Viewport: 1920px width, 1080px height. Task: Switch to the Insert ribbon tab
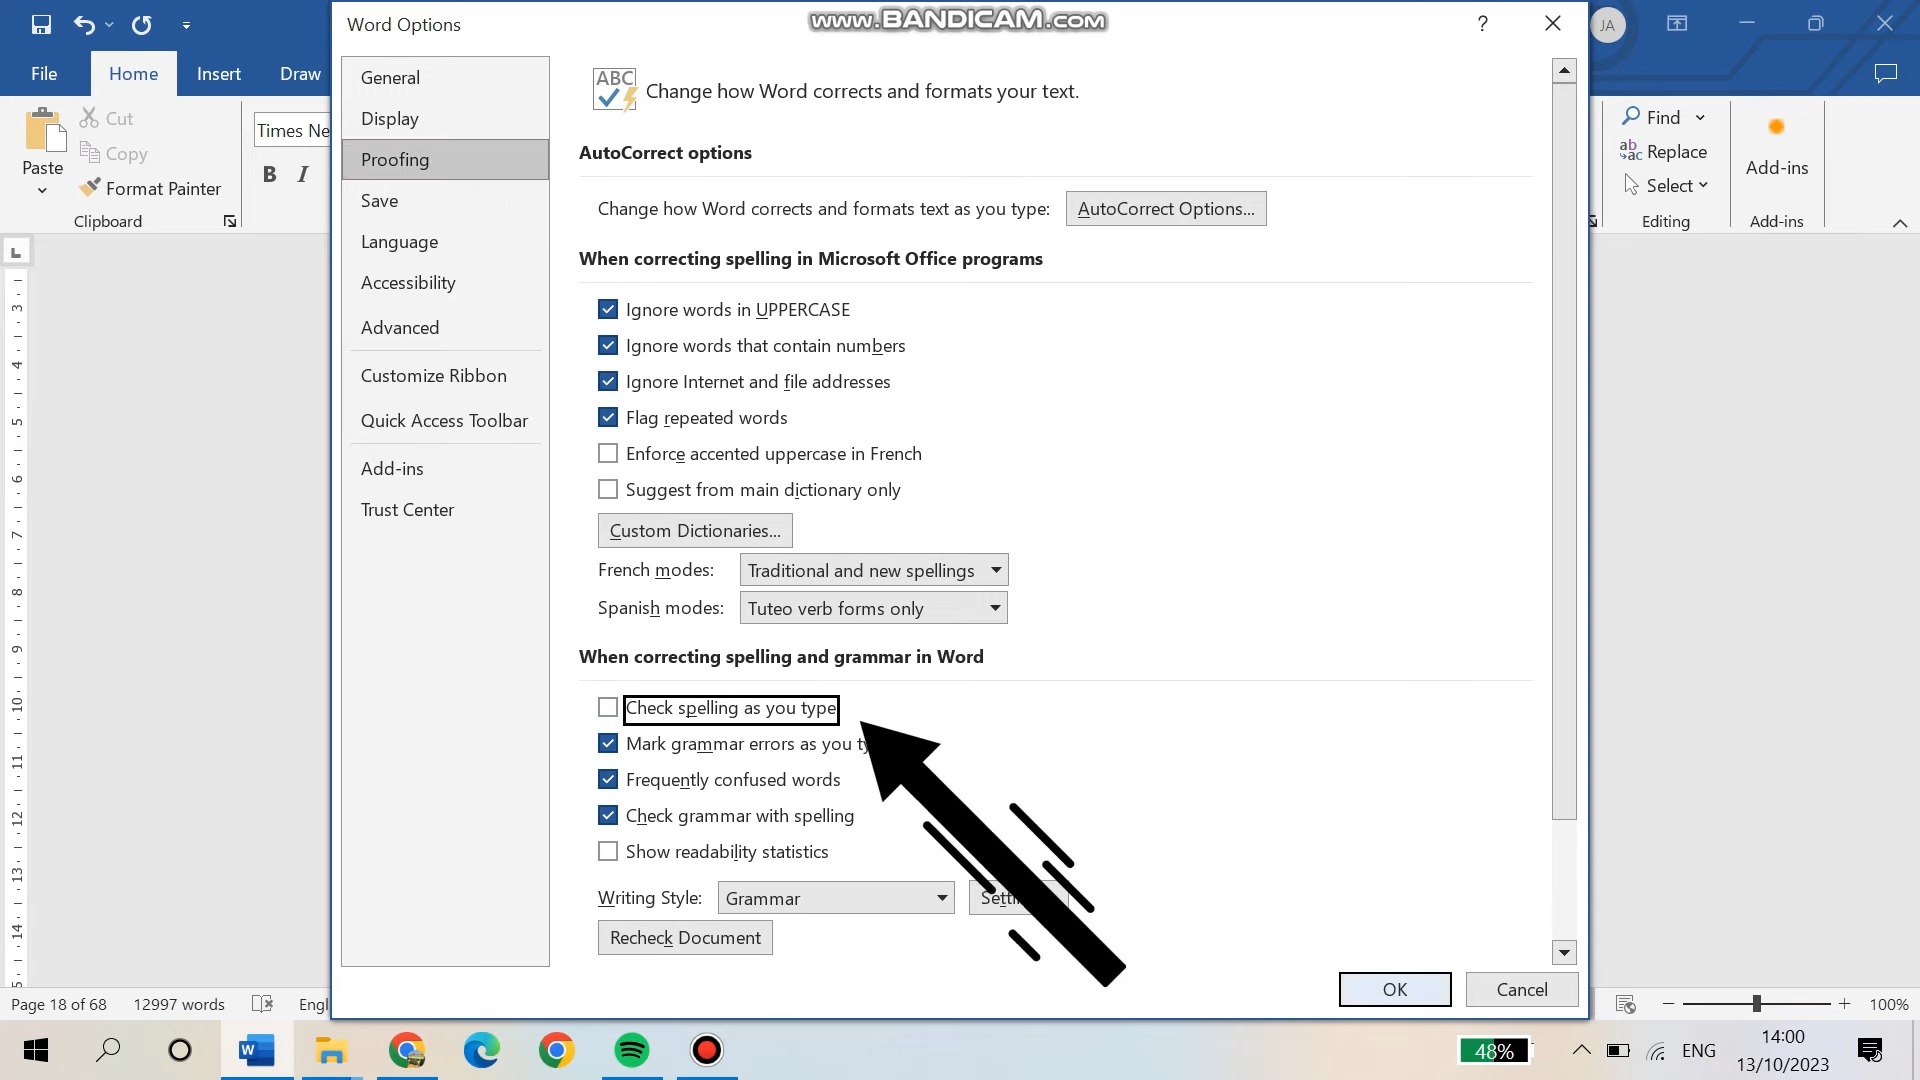(x=218, y=73)
